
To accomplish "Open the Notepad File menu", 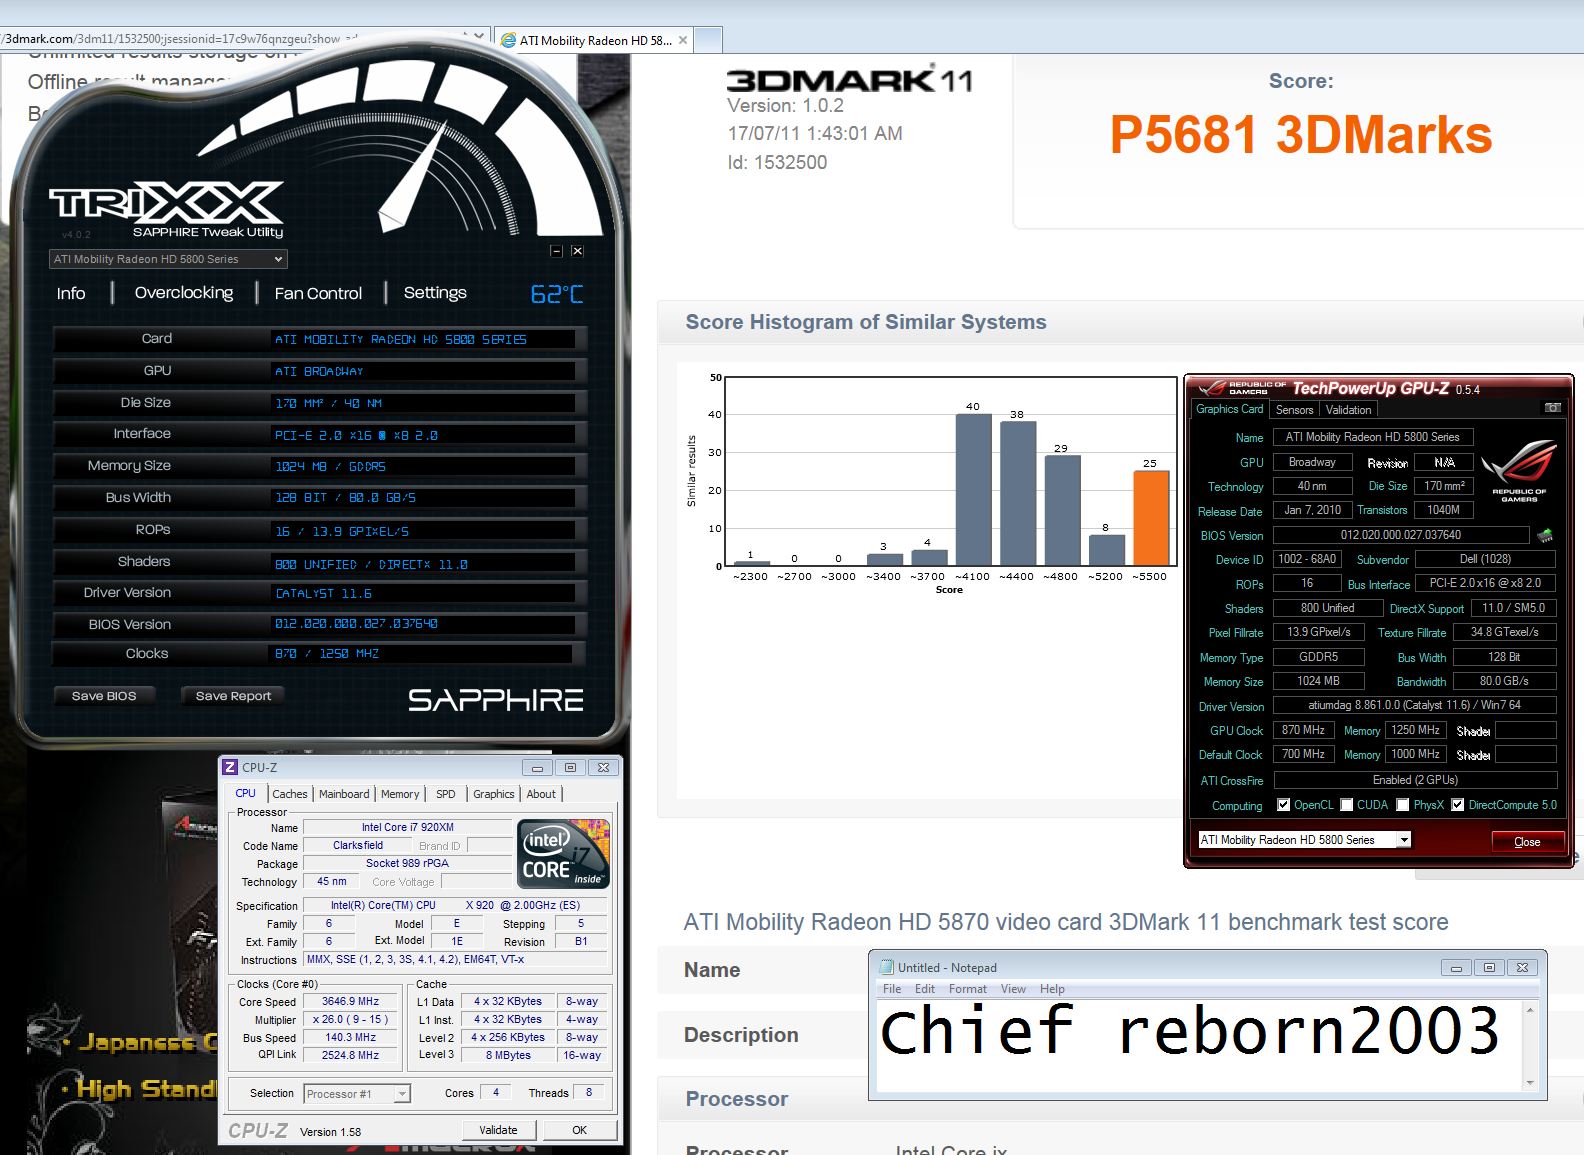I will 892,989.
